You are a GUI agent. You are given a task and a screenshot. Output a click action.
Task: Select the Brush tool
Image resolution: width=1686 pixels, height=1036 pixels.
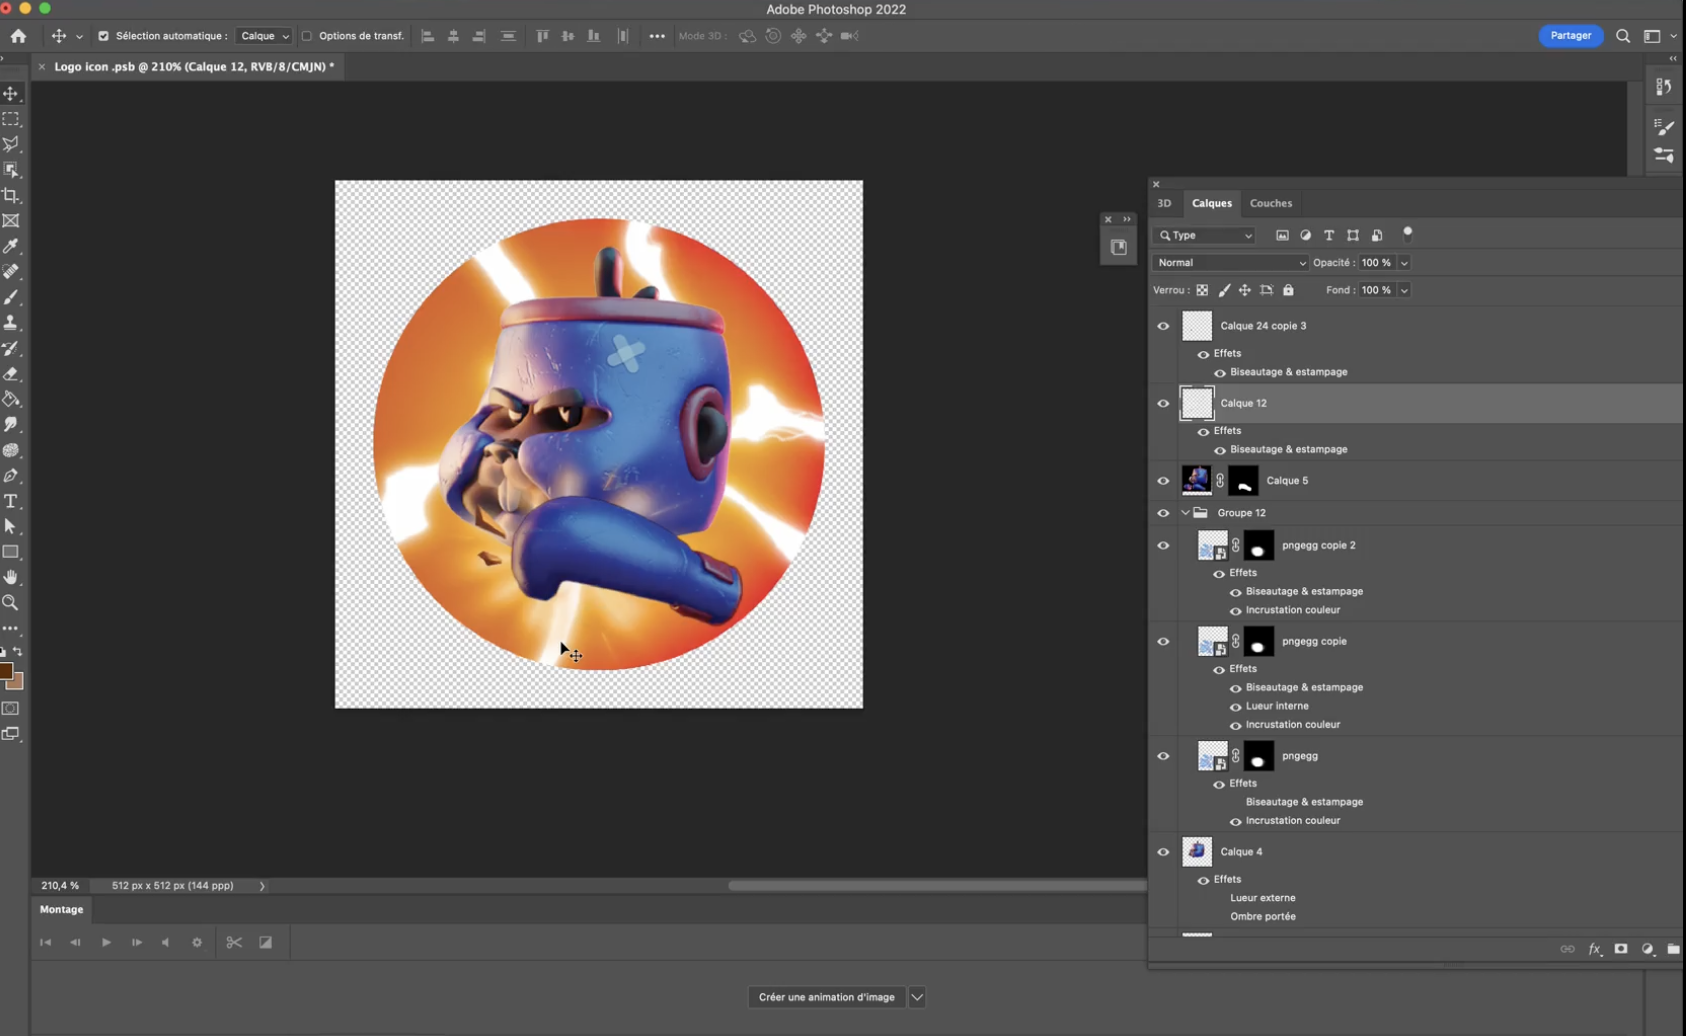(x=11, y=298)
